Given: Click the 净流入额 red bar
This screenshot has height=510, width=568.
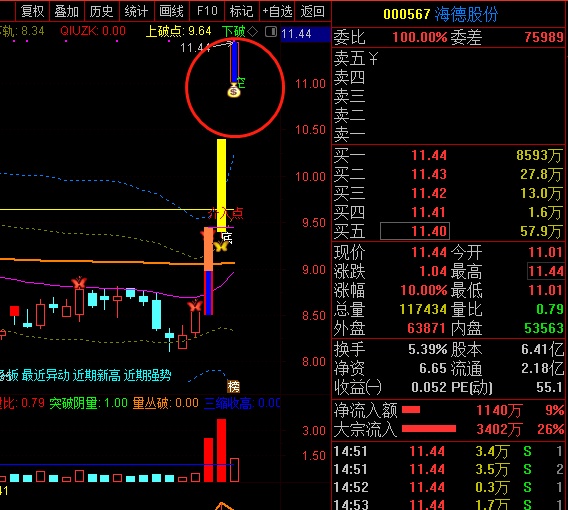Looking at the screenshot, I should pos(411,410).
